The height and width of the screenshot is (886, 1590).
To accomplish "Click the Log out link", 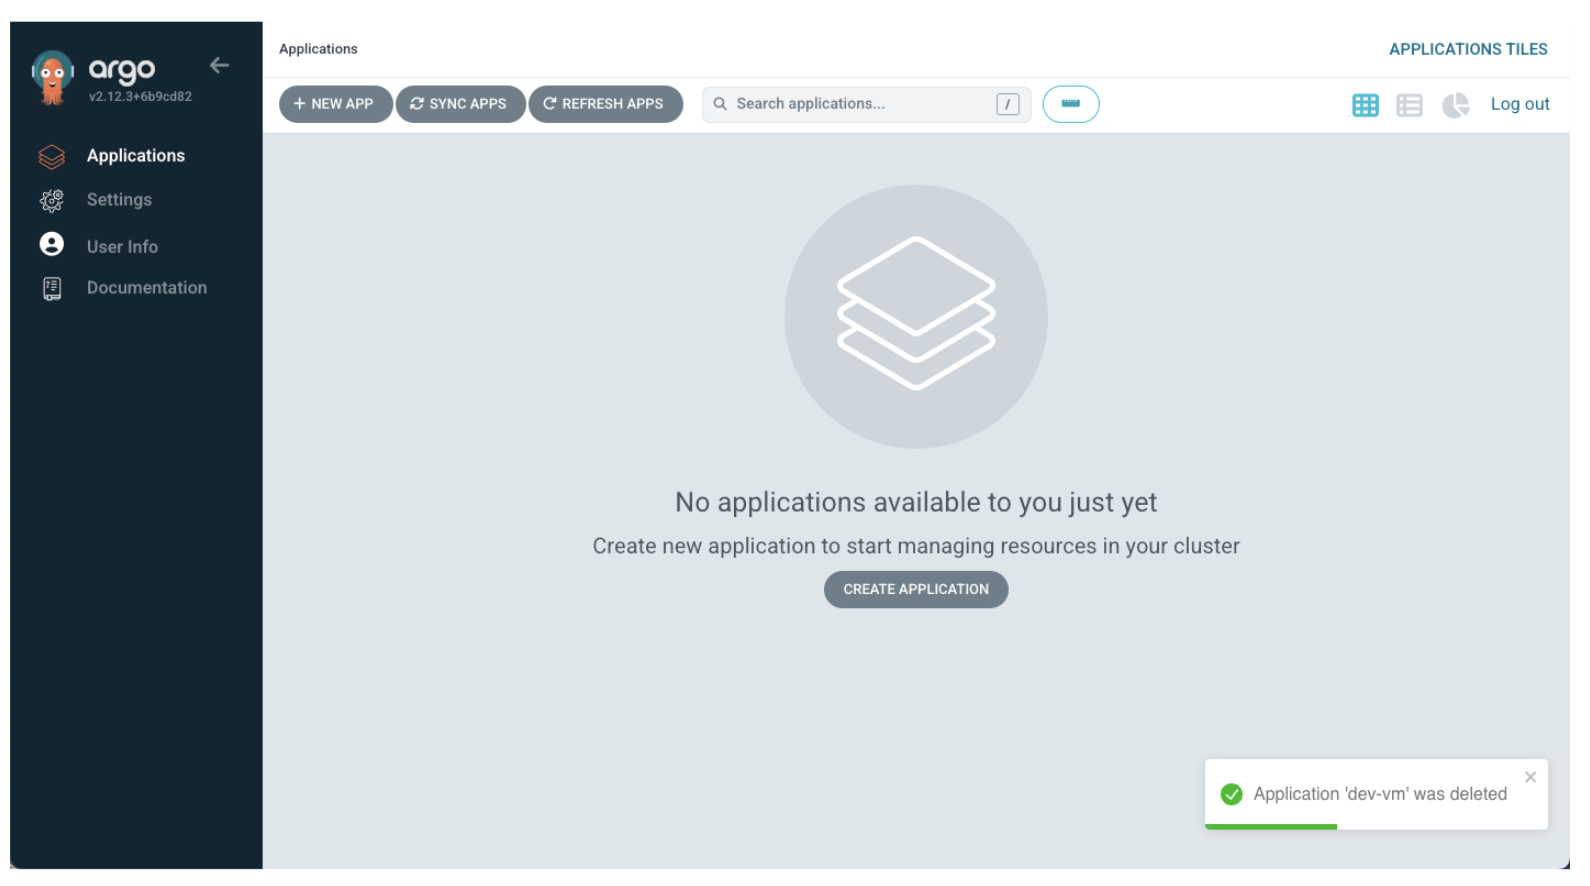I will pos(1519,104).
